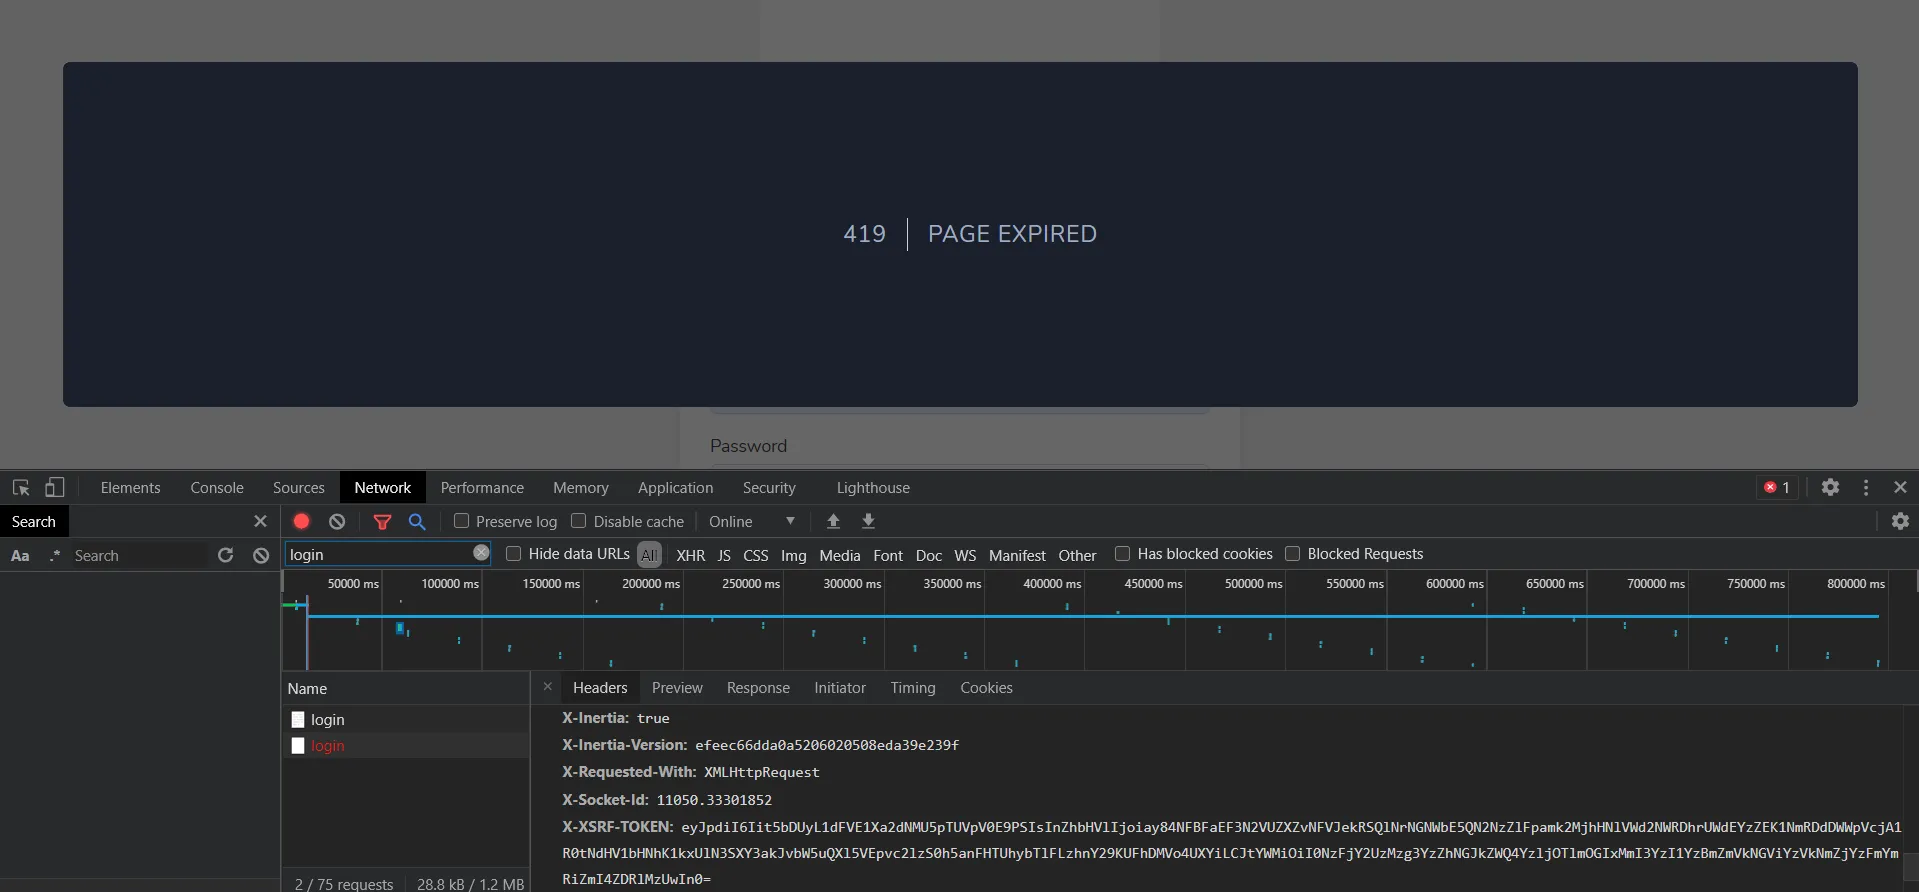Screen dimensions: 1919x892
Task: Filter requests by WS
Action: (965, 555)
